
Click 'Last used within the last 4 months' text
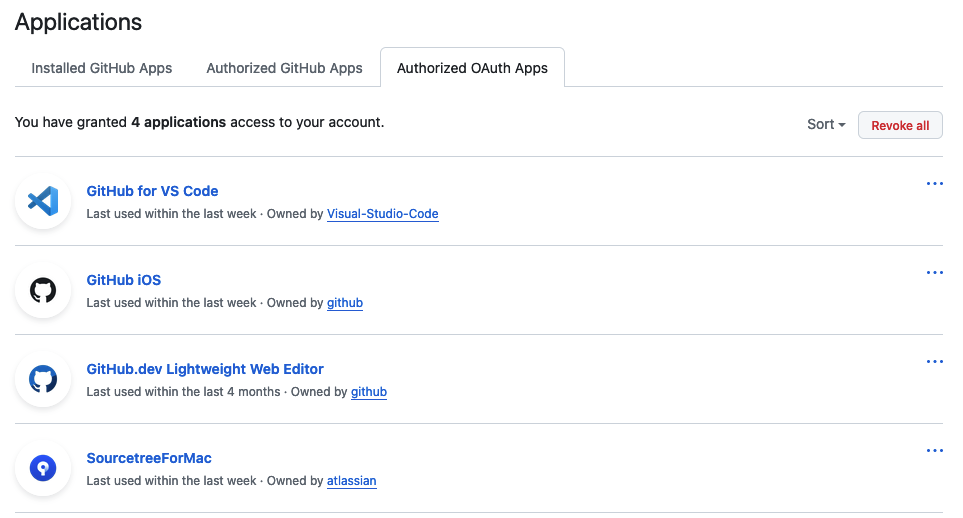tap(183, 392)
